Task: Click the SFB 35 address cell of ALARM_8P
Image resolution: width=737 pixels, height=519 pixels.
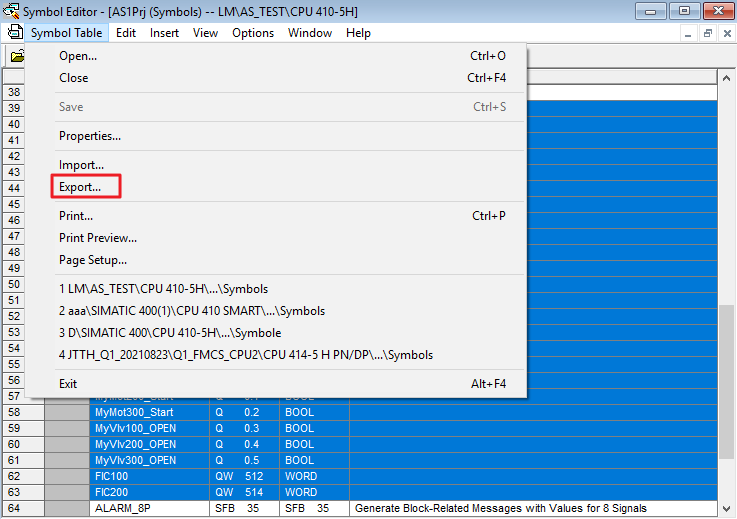Action: click(244, 508)
